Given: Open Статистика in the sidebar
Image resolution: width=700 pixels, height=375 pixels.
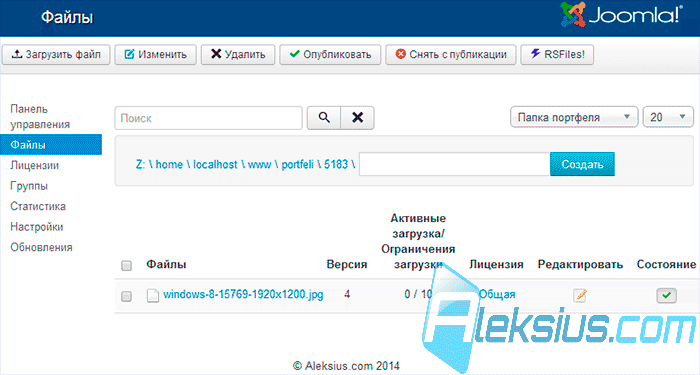Looking at the screenshot, I should 38,206.
